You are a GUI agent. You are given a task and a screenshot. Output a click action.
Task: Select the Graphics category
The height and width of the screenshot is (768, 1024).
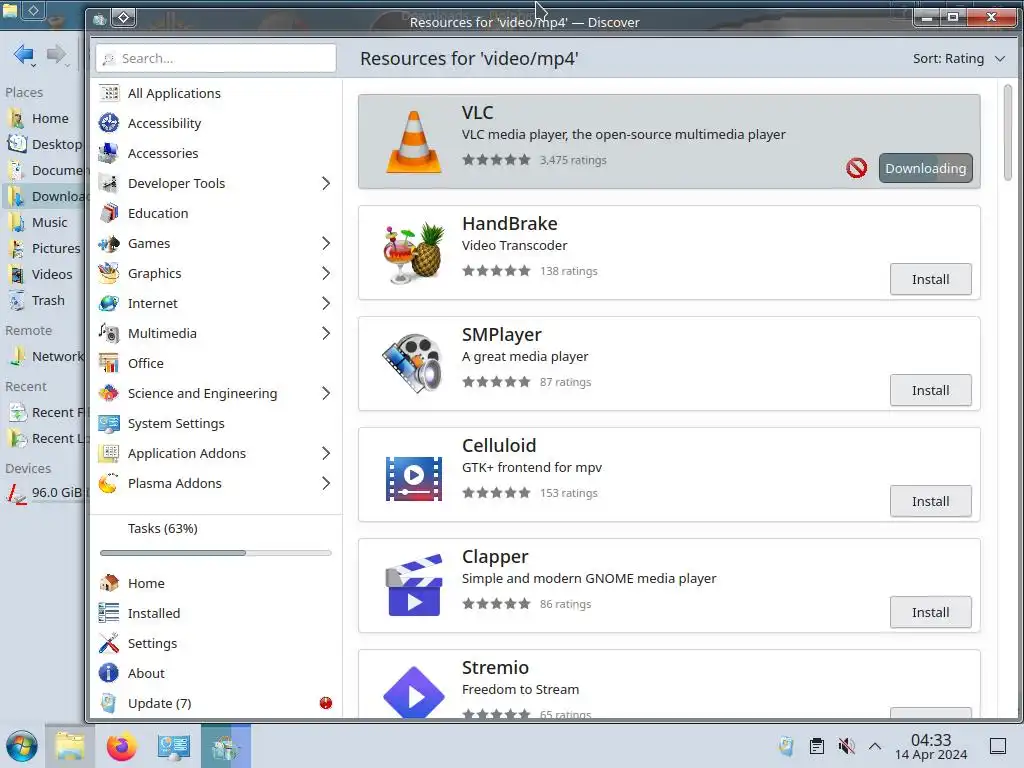(216, 274)
